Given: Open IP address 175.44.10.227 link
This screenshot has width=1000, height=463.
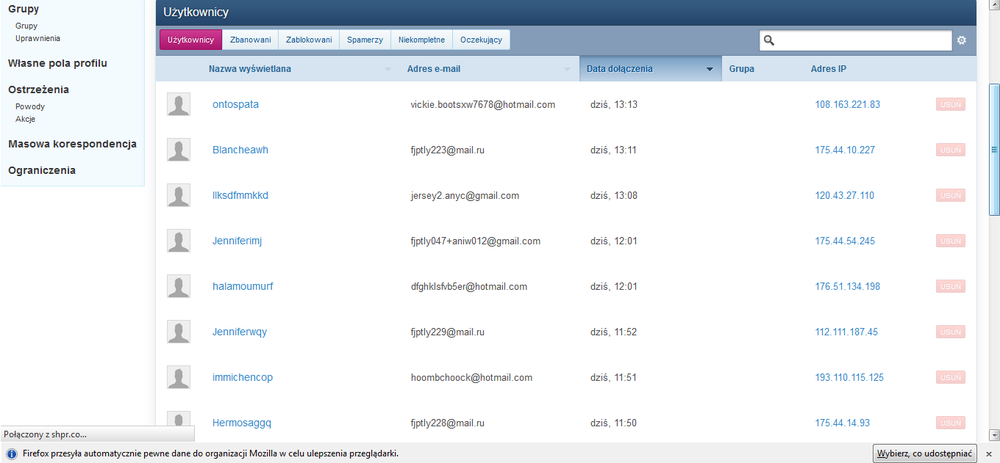Looking at the screenshot, I should [845, 150].
